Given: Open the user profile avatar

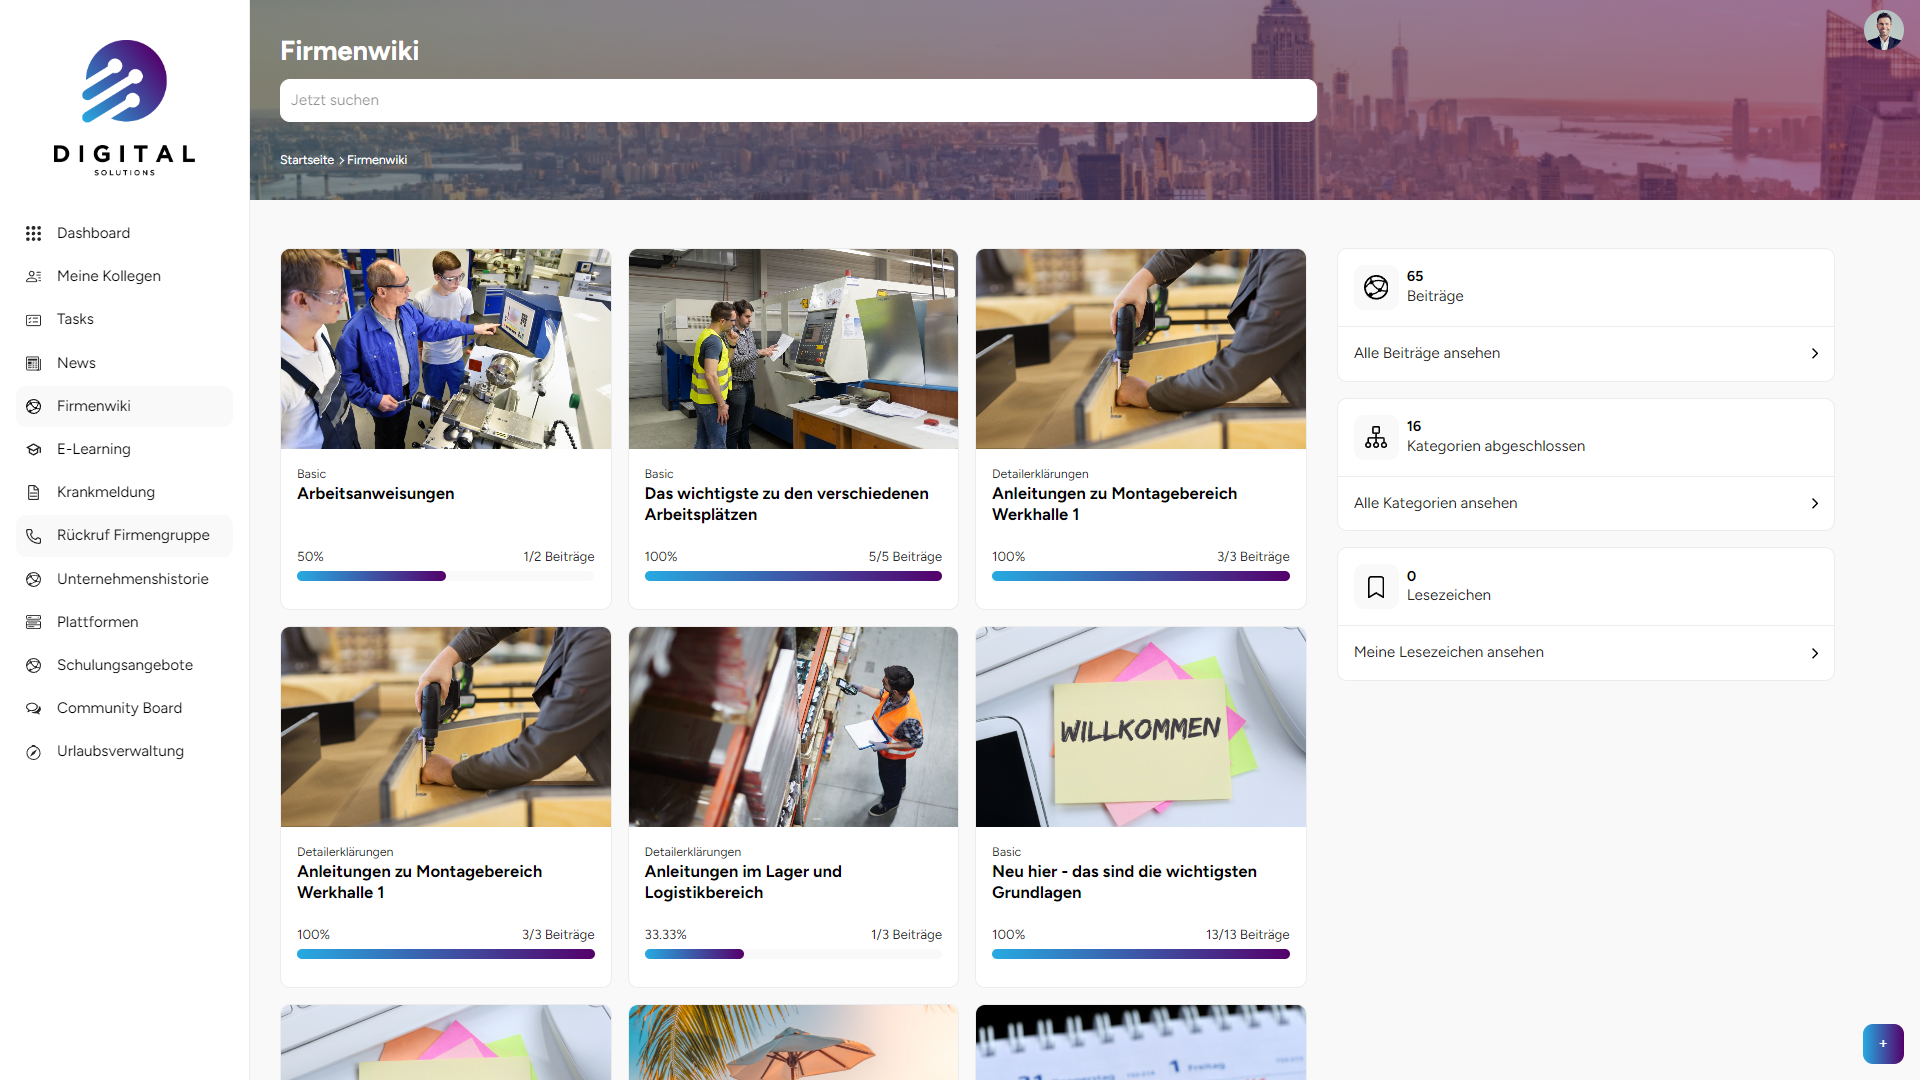Looking at the screenshot, I should tap(1883, 30).
